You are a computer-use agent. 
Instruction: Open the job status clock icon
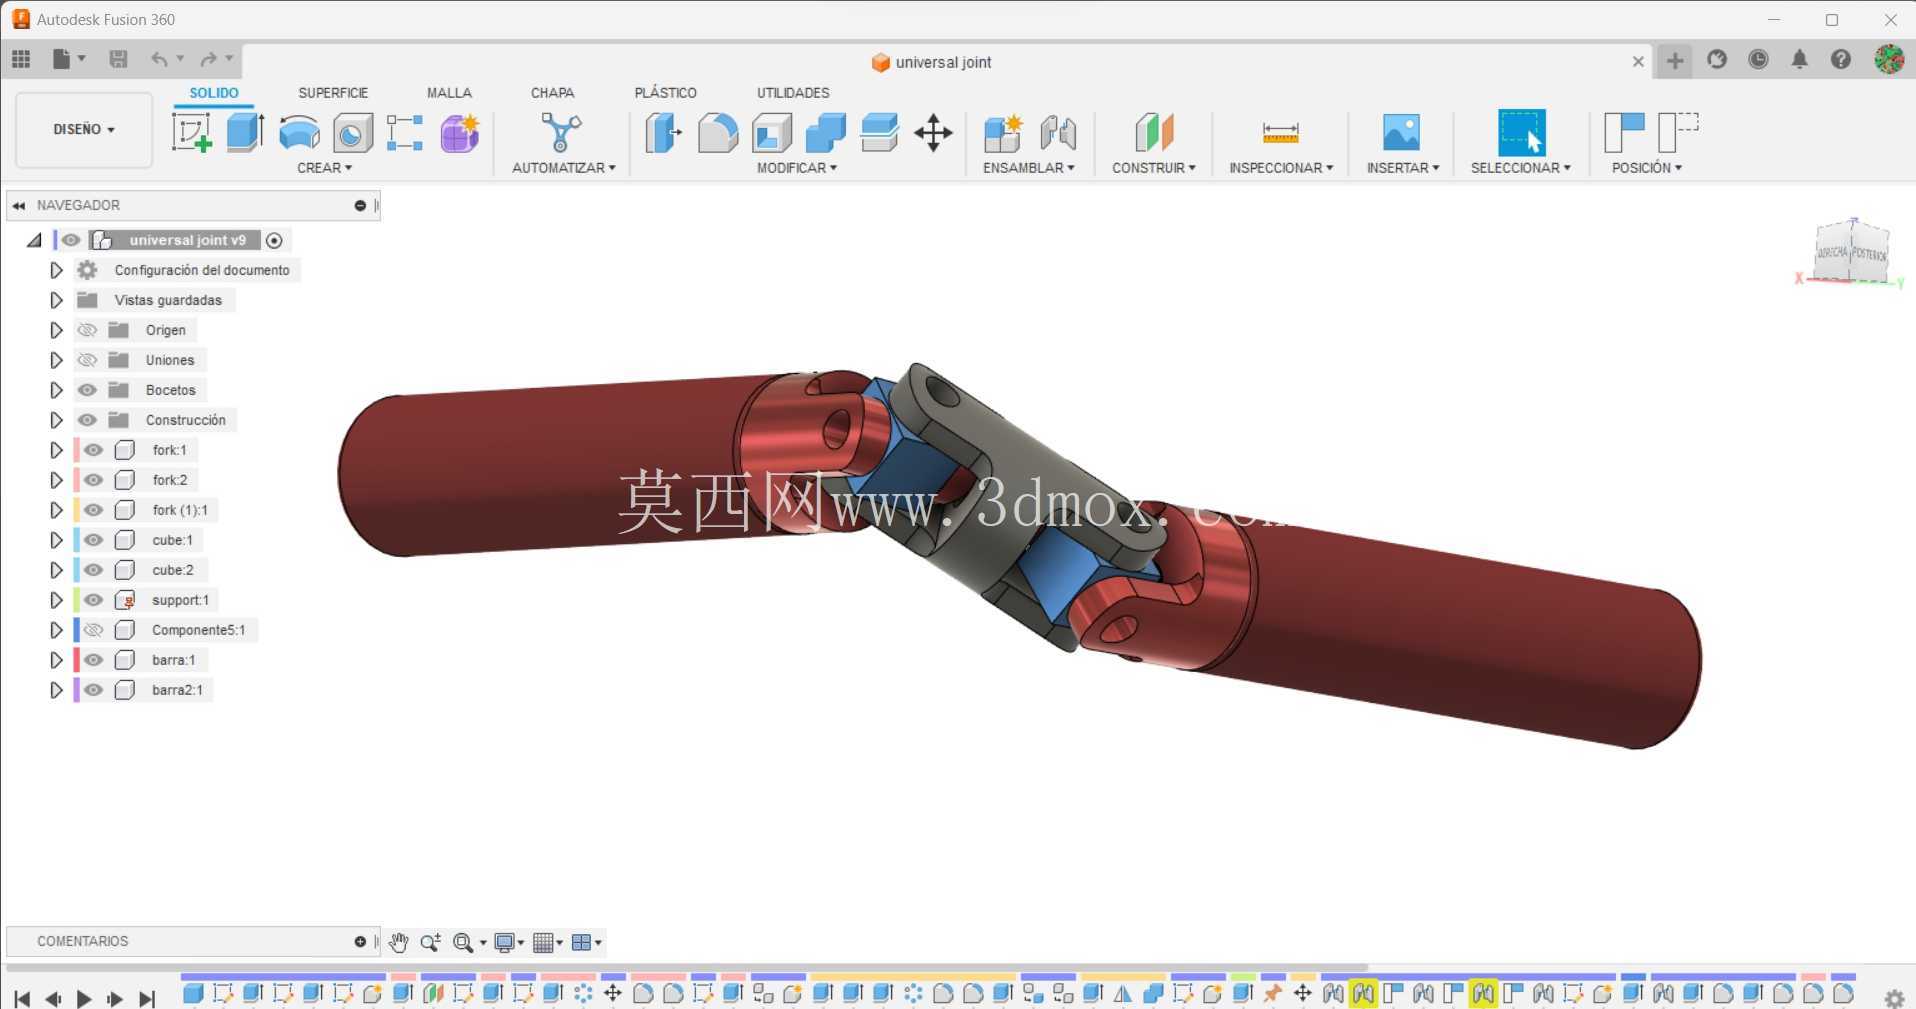tap(1758, 59)
